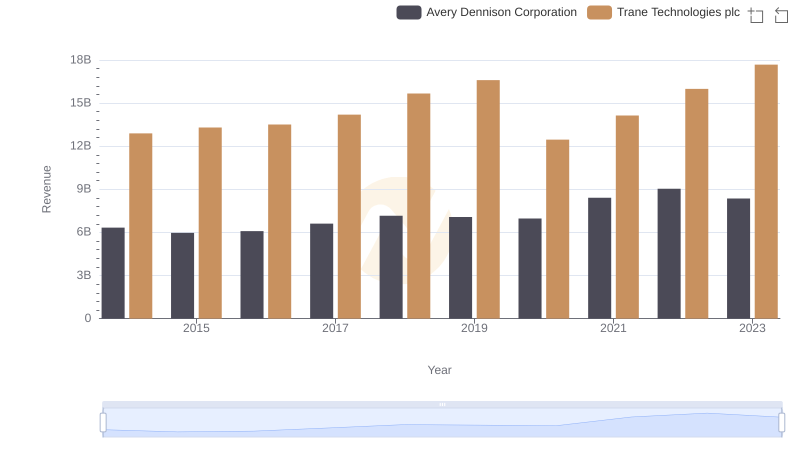The height and width of the screenshot is (461, 800).
Task: Click the Revenue axis title
Action: pos(46,189)
